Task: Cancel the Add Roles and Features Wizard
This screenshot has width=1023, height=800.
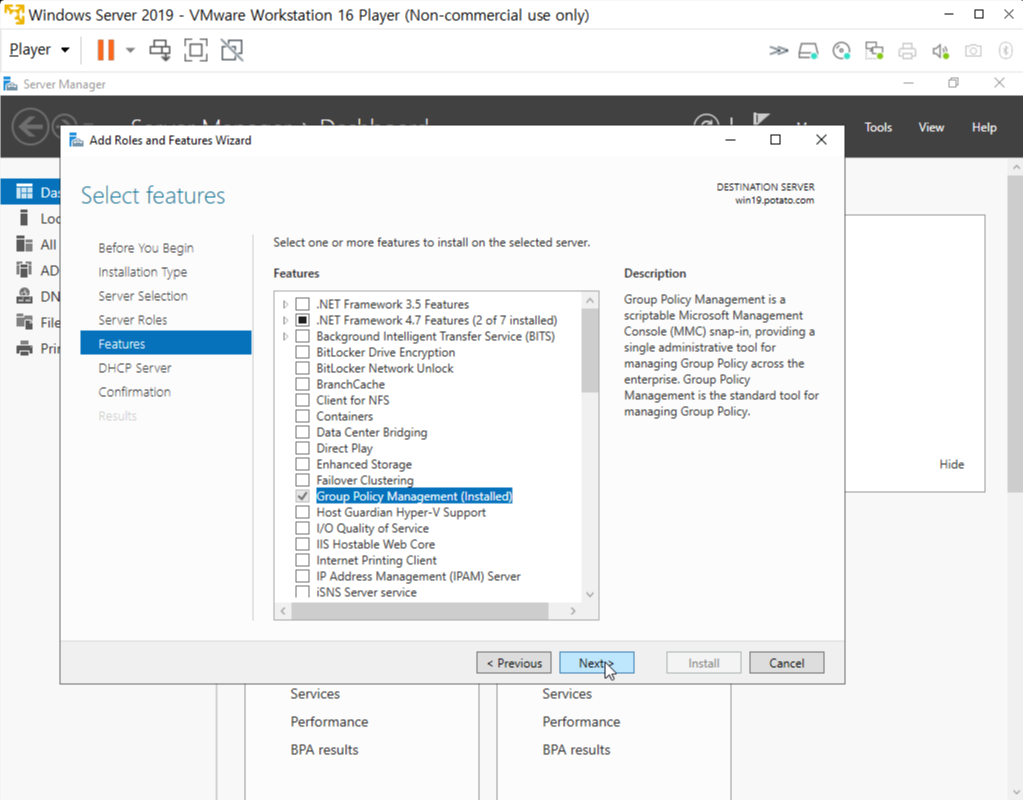Action: click(786, 663)
